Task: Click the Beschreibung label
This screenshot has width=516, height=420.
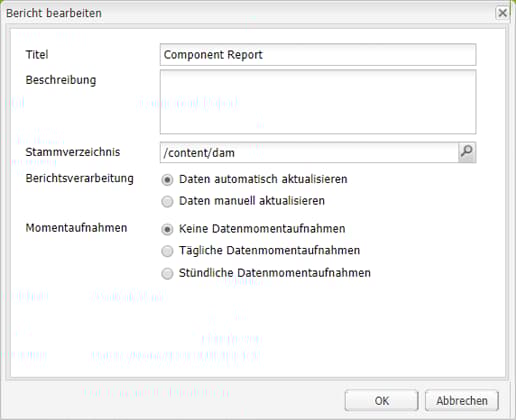Action: click(x=61, y=80)
